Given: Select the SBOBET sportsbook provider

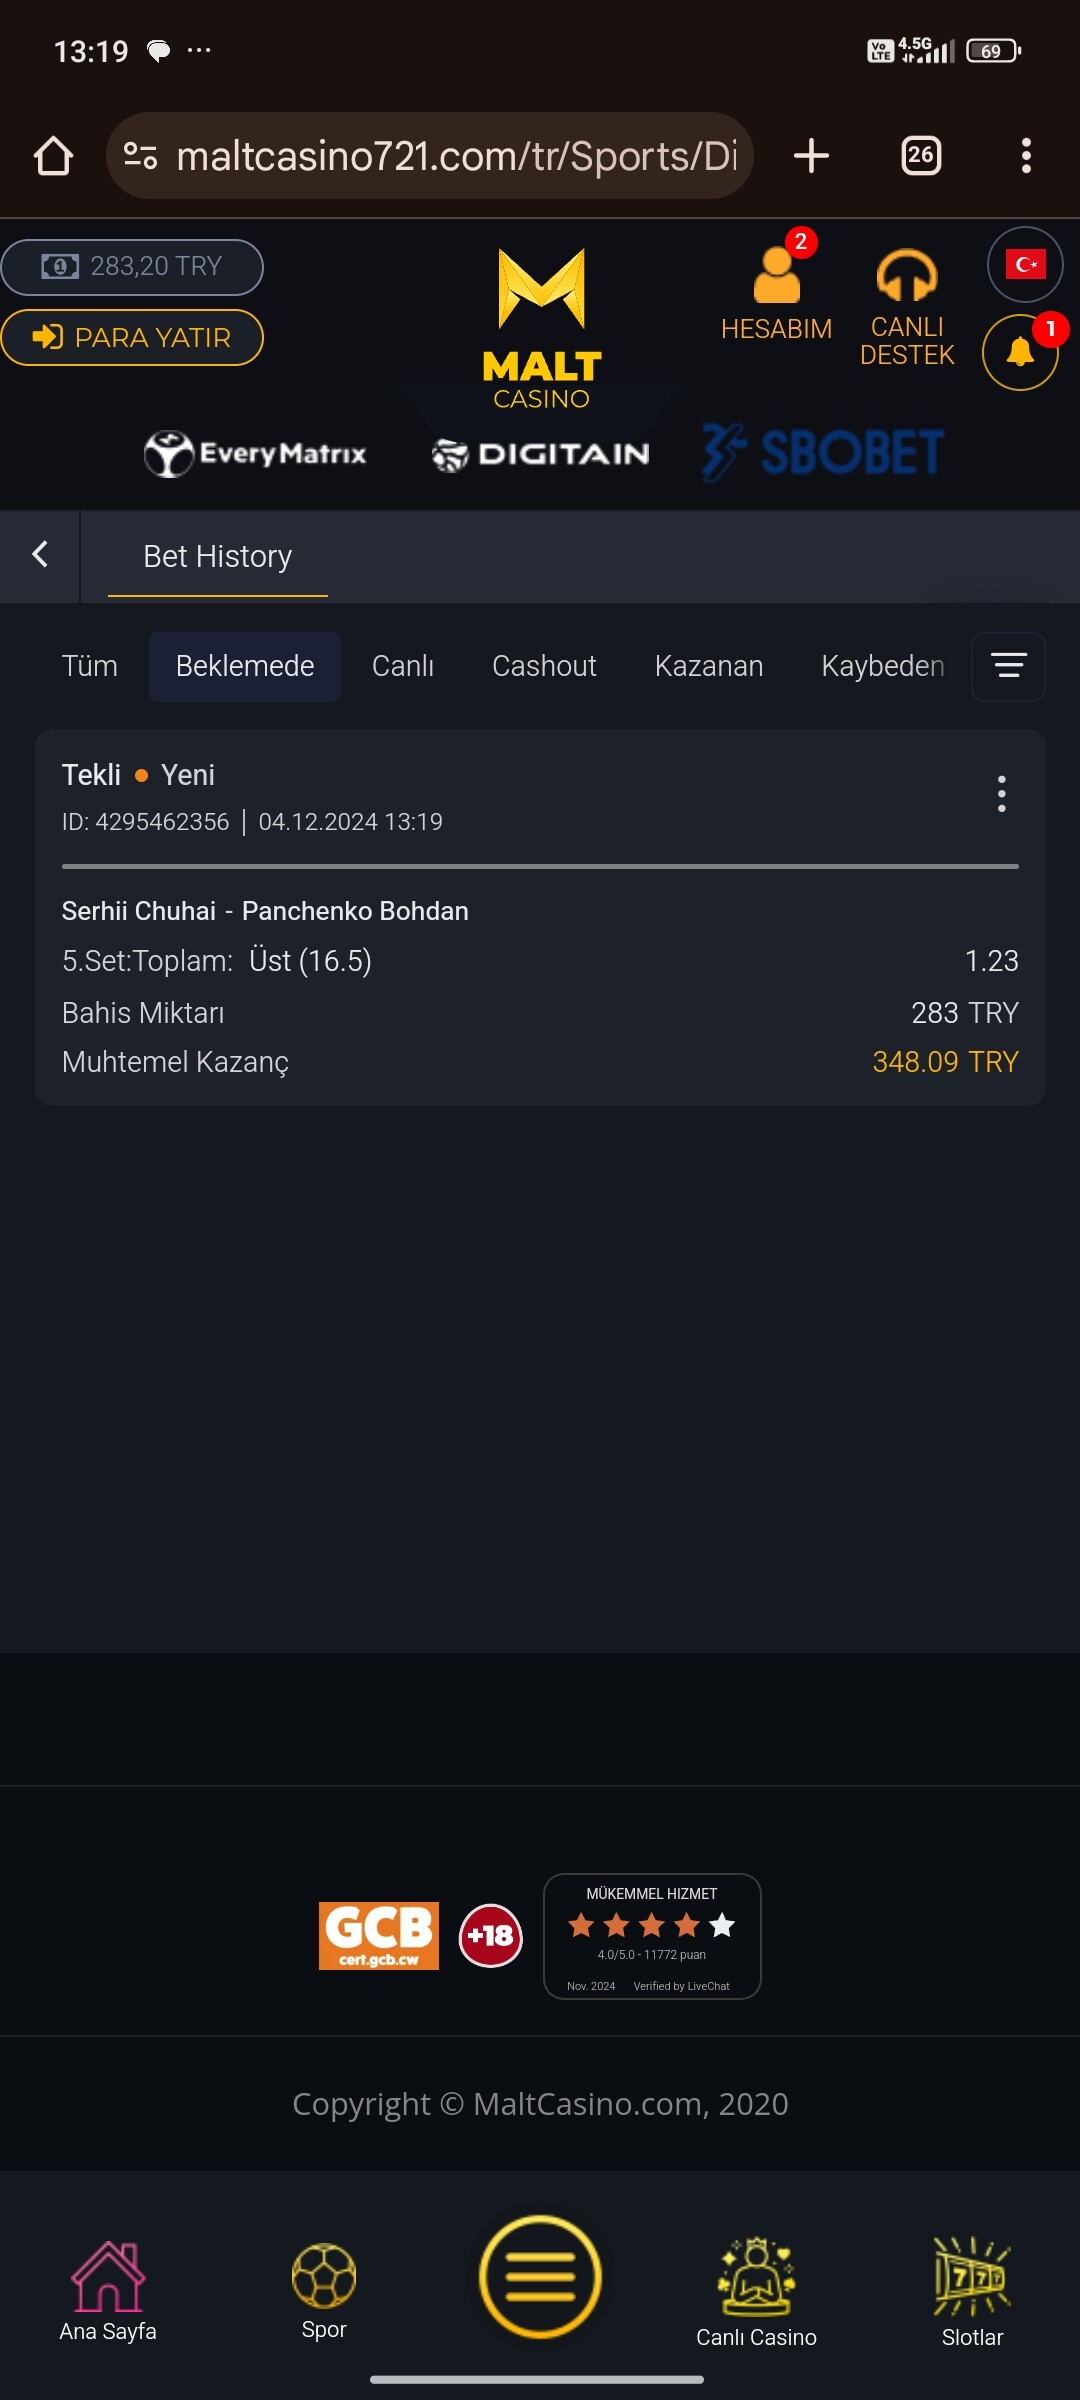Looking at the screenshot, I should 824,453.
